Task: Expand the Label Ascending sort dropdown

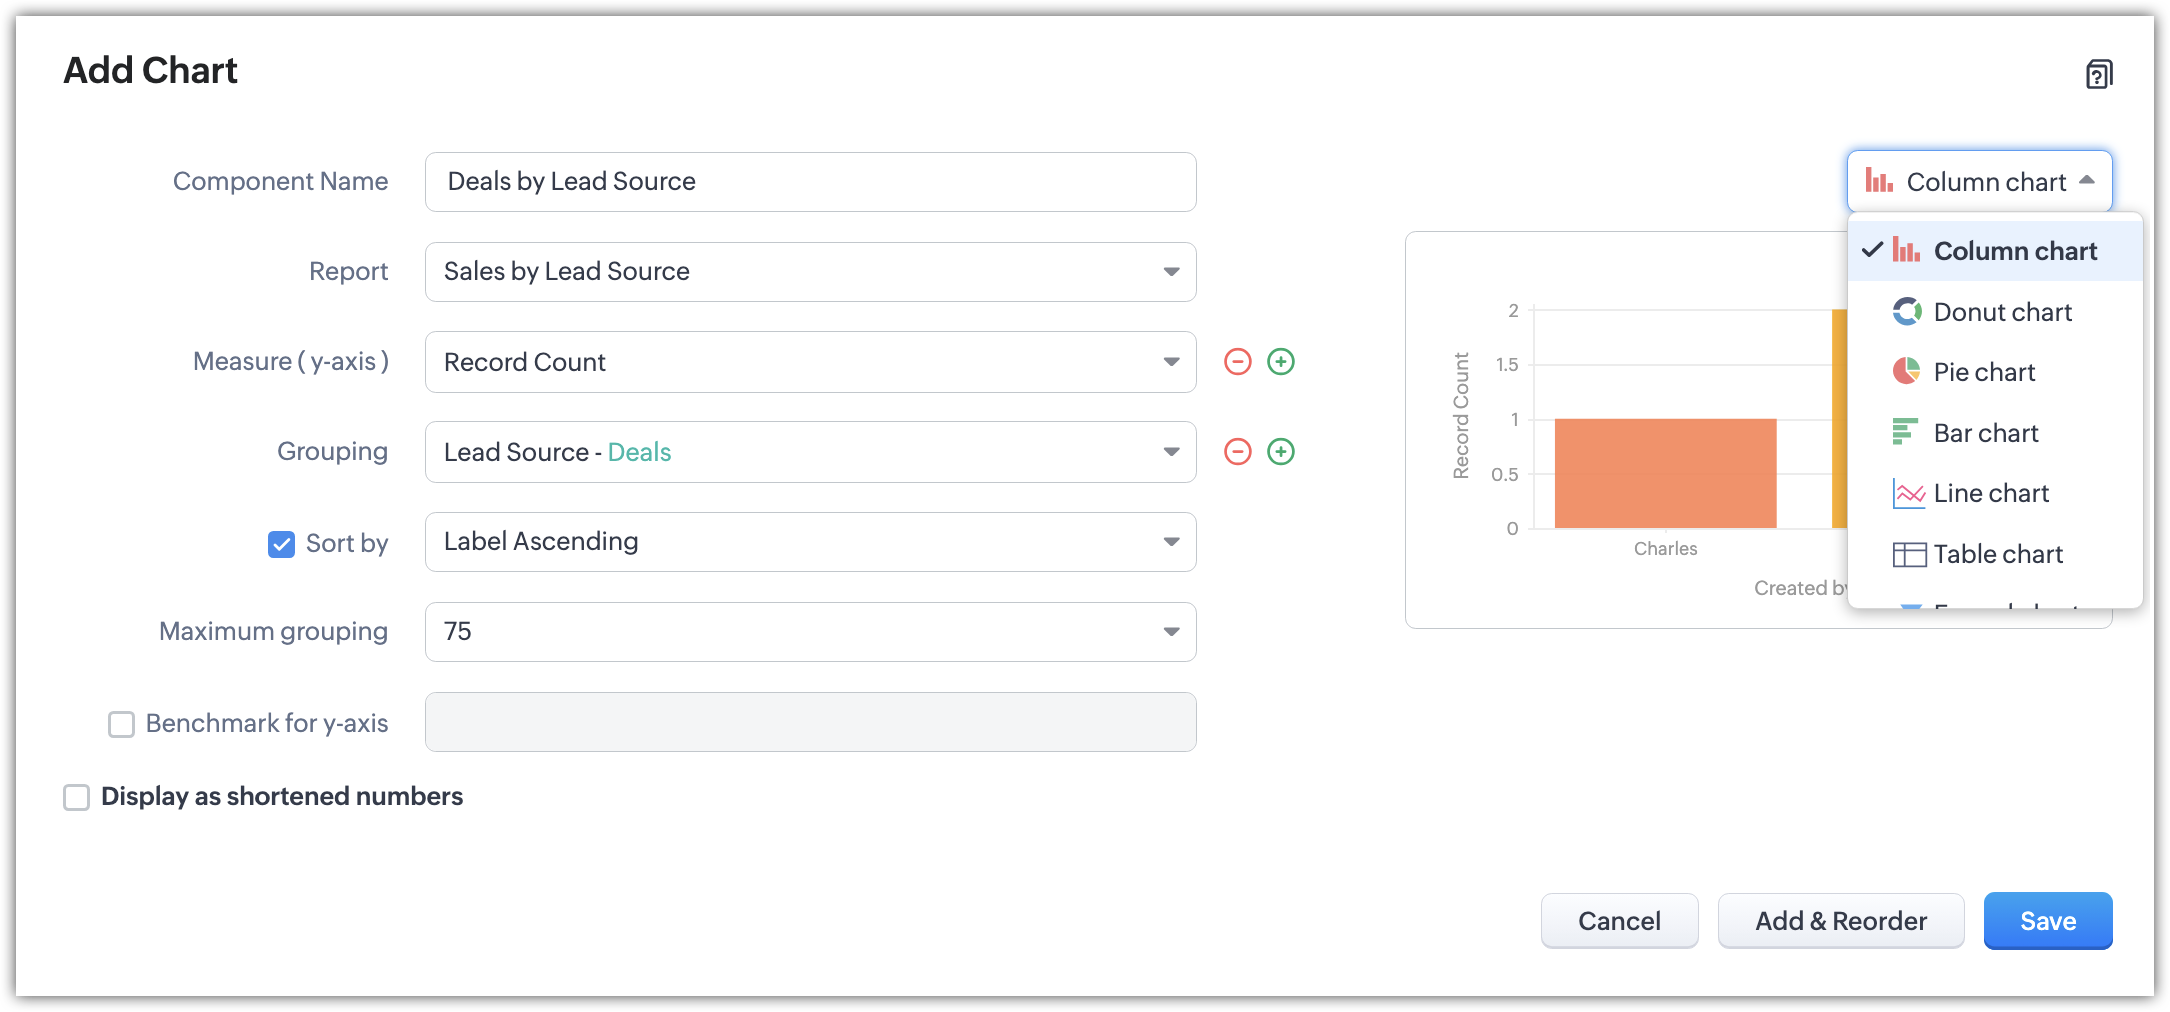Action: pyautogui.click(x=810, y=542)
